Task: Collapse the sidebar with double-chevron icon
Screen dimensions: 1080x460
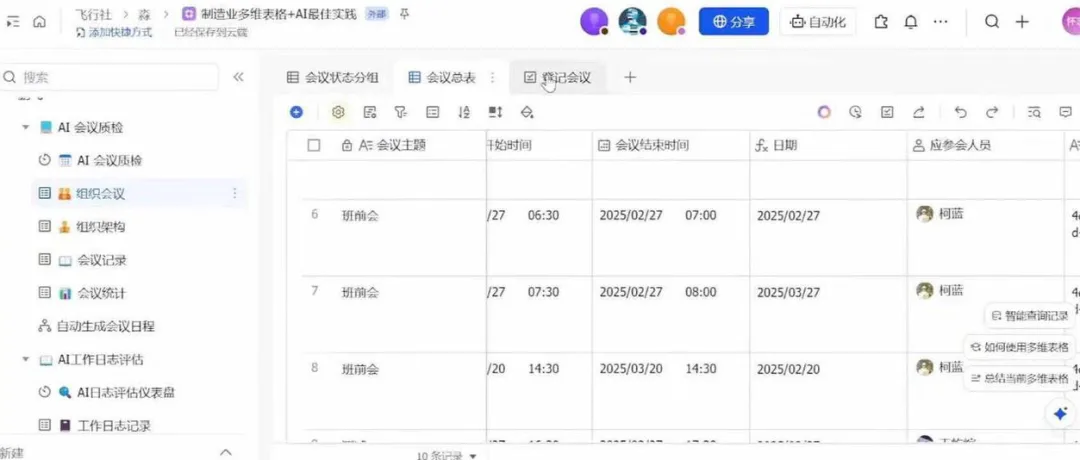Action: pos(238,77)
